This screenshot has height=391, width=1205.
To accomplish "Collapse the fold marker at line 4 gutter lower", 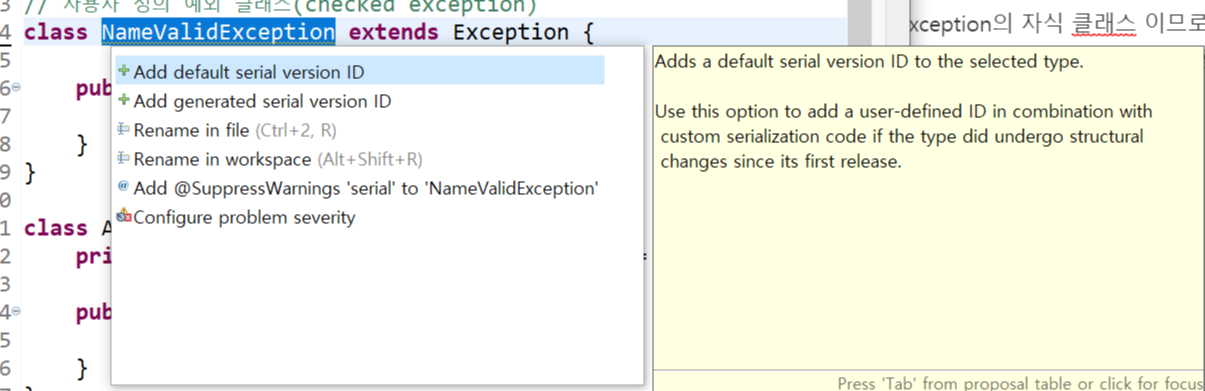I will (x=16, y=312).
